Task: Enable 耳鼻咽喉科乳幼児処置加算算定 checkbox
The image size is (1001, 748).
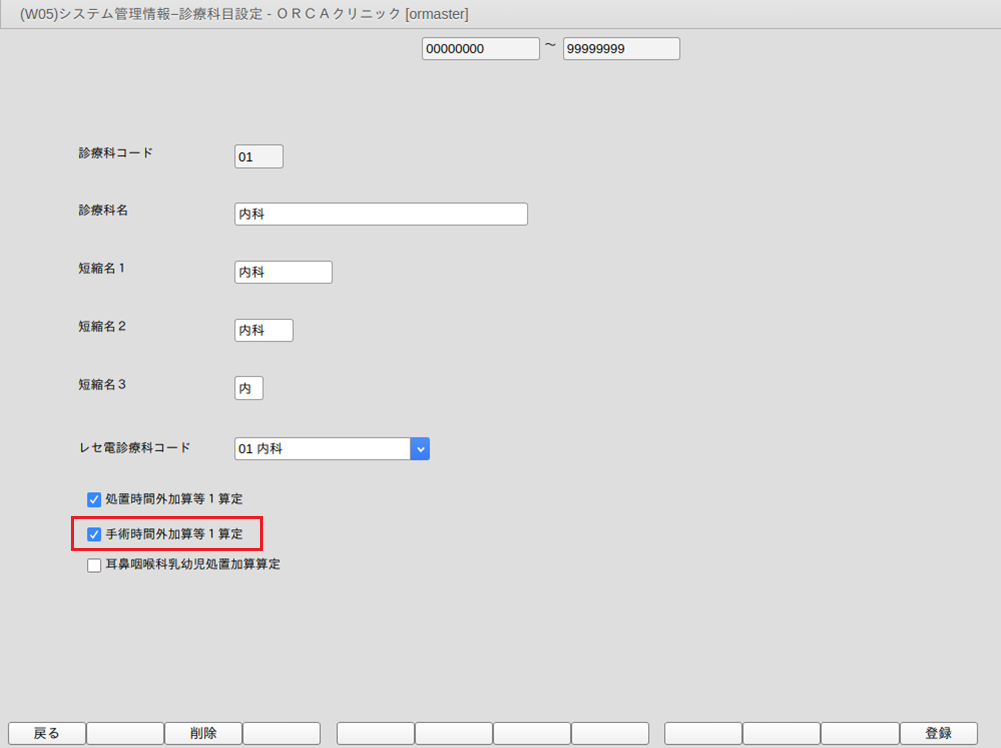Action: [94, 565]
